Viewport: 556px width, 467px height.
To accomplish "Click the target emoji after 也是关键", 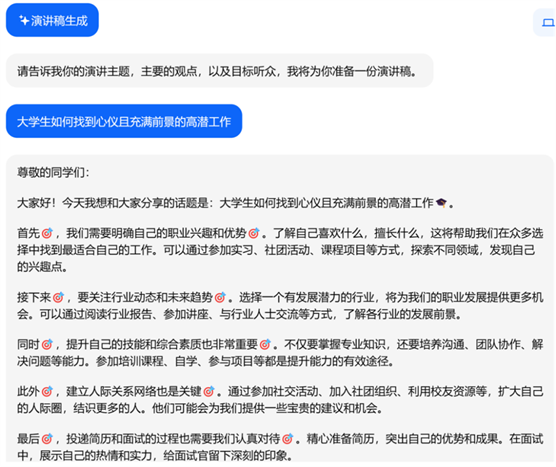I will coord(208,391).
